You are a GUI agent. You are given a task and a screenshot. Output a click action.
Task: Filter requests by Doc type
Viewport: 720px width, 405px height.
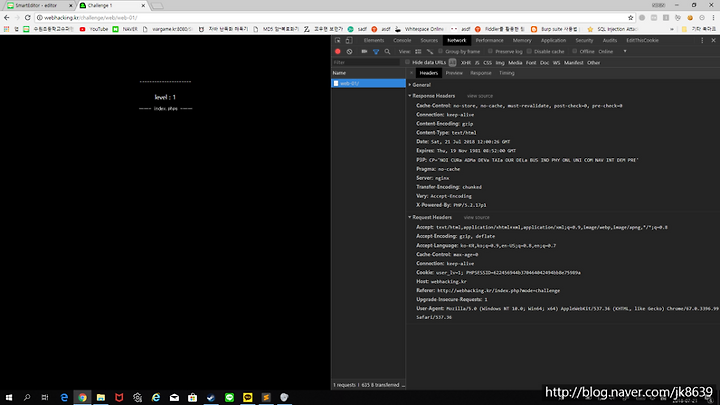pyautogui.click(x=545, y=63)
